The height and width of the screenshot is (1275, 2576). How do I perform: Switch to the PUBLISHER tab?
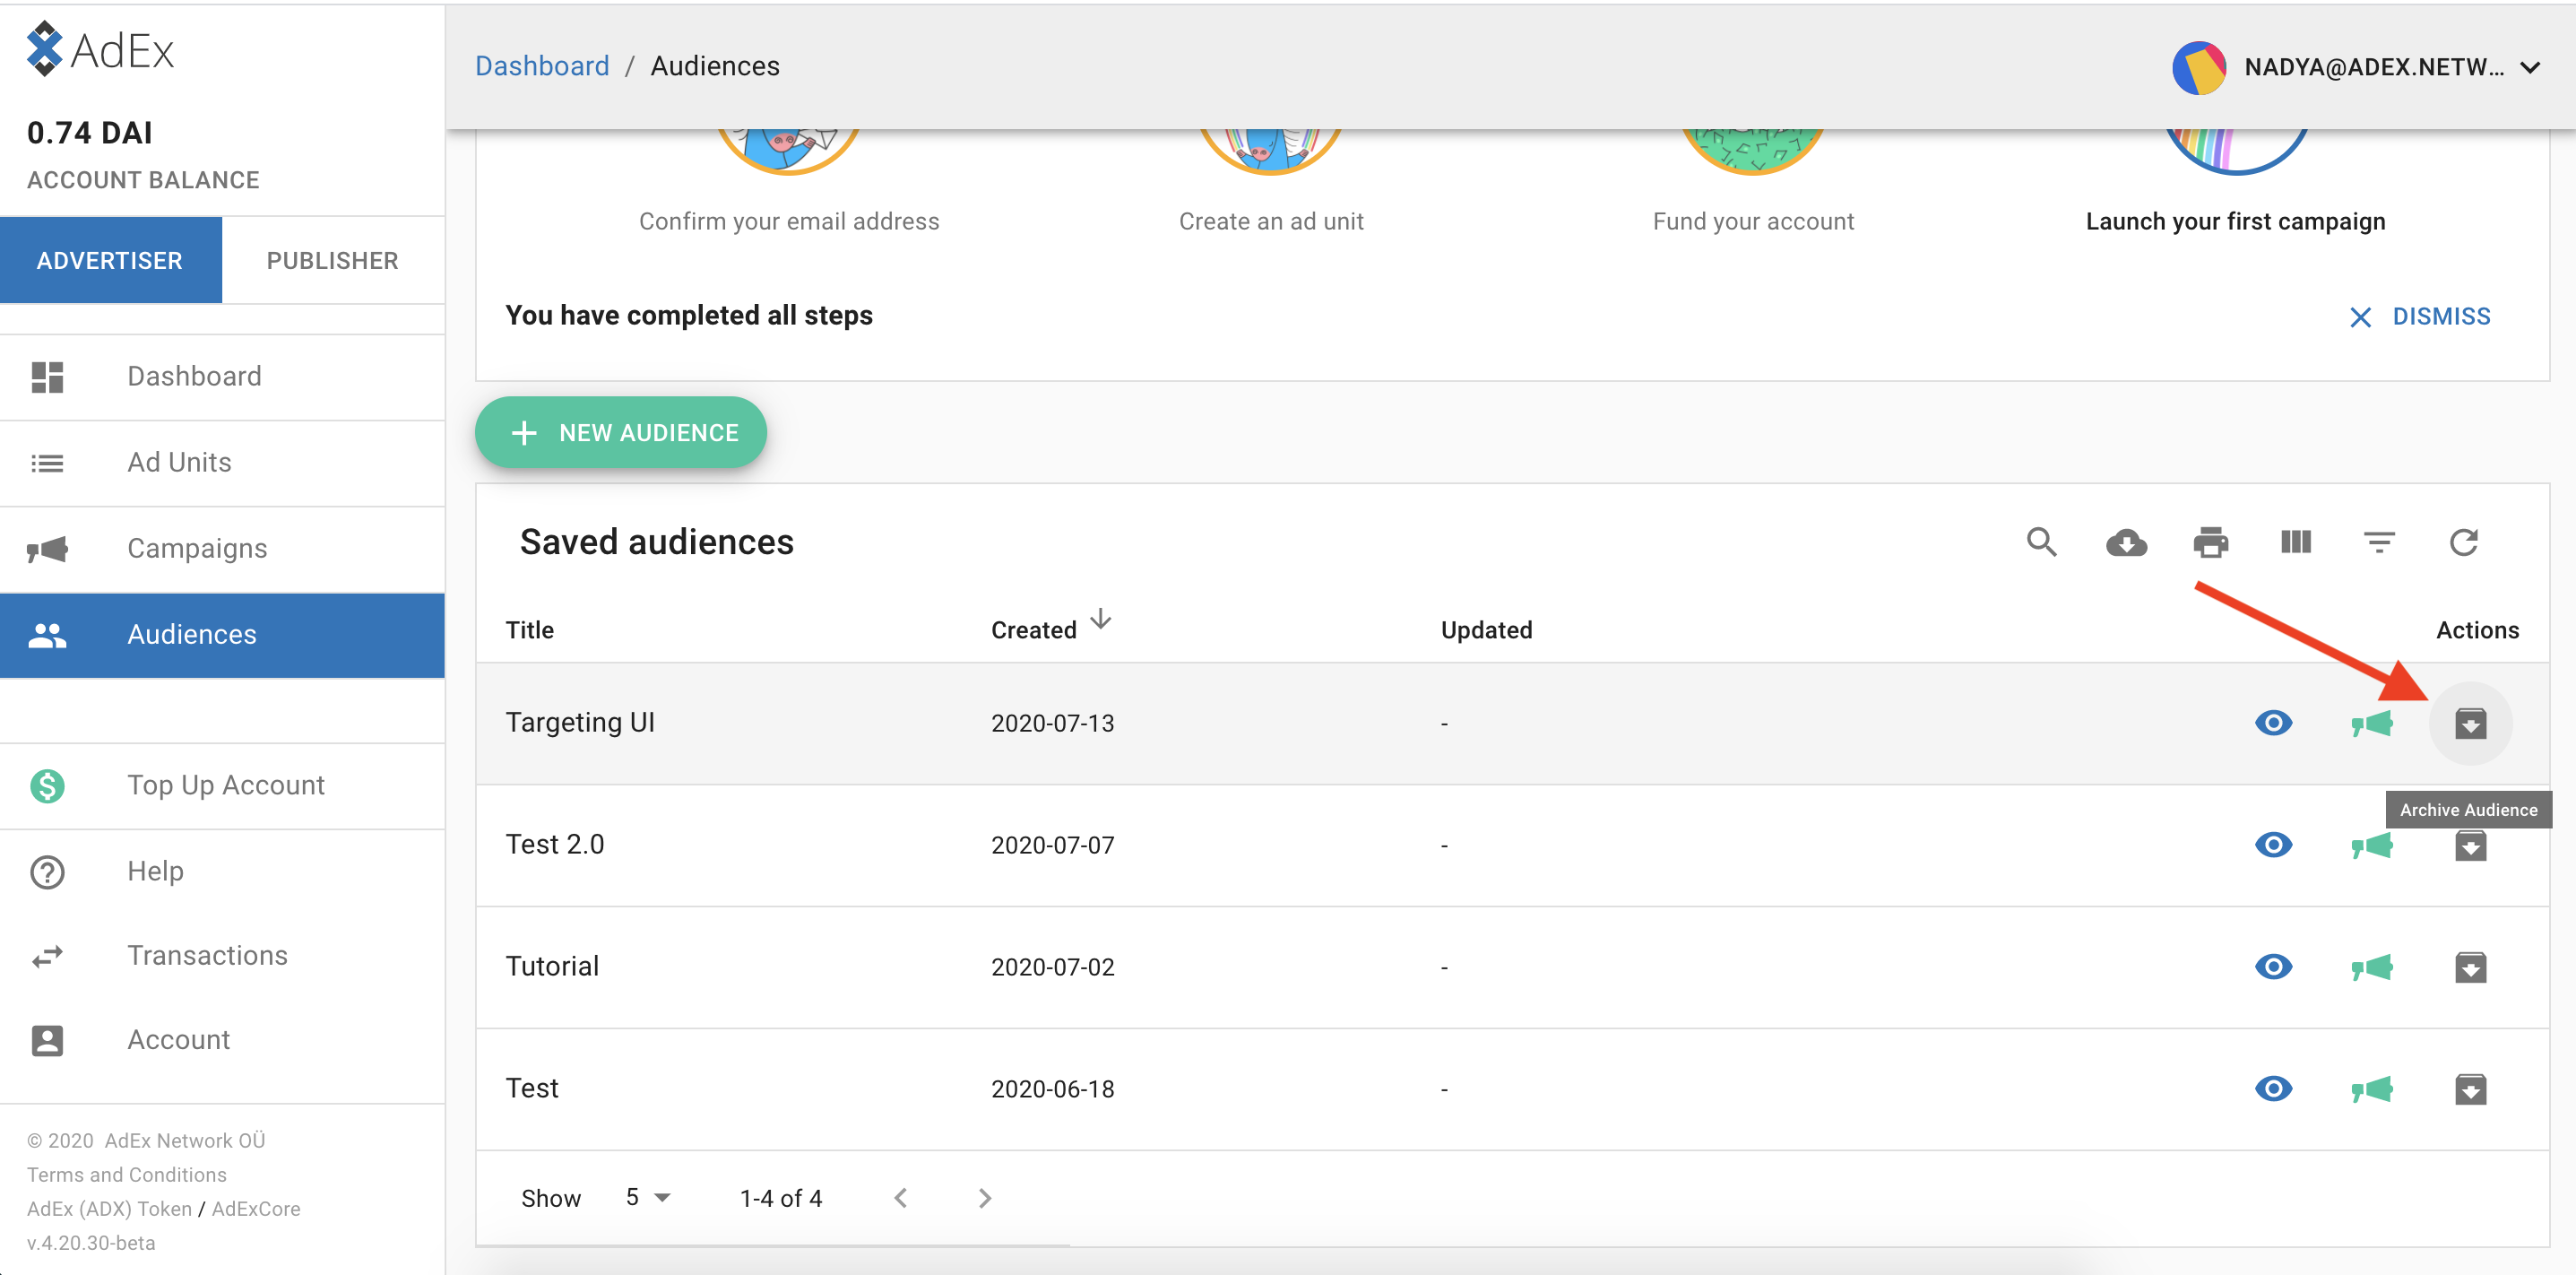coord(332,260)
